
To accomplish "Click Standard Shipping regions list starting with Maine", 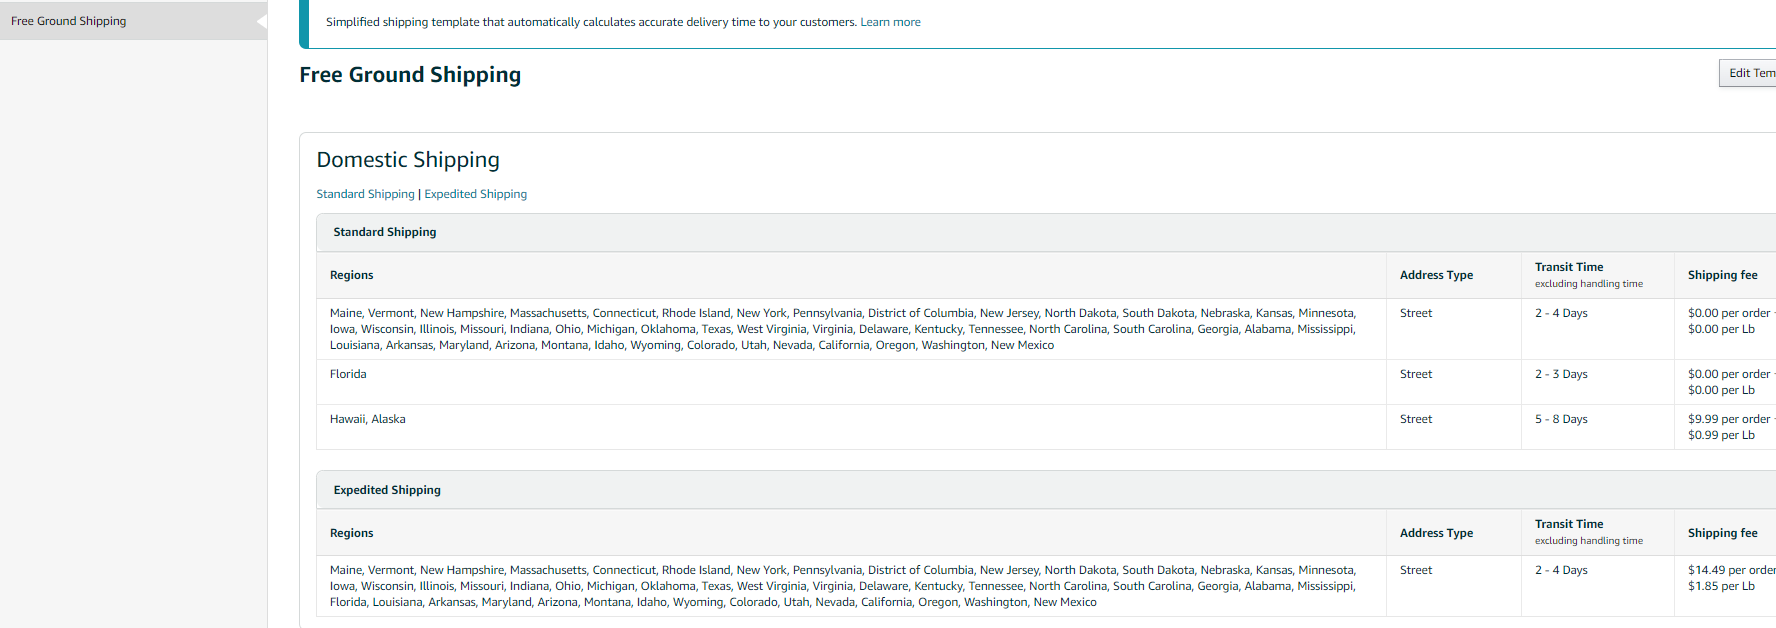I will tap(843, 329).
